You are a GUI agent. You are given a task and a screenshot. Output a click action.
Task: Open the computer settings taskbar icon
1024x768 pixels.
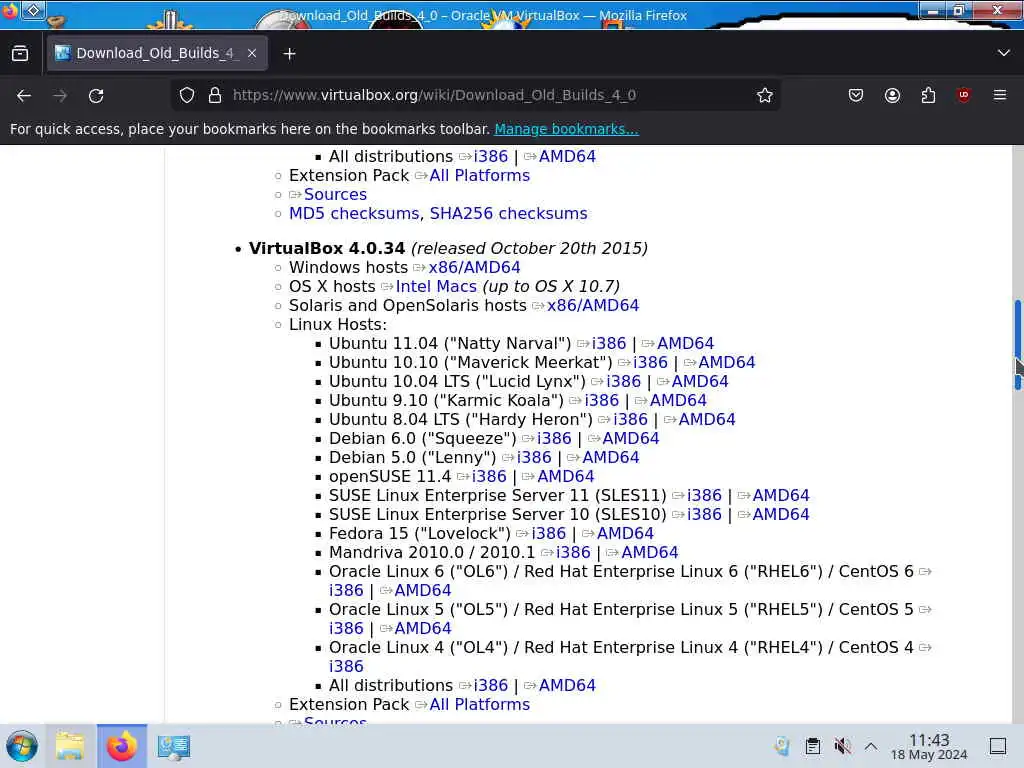[x=174, y=746]
